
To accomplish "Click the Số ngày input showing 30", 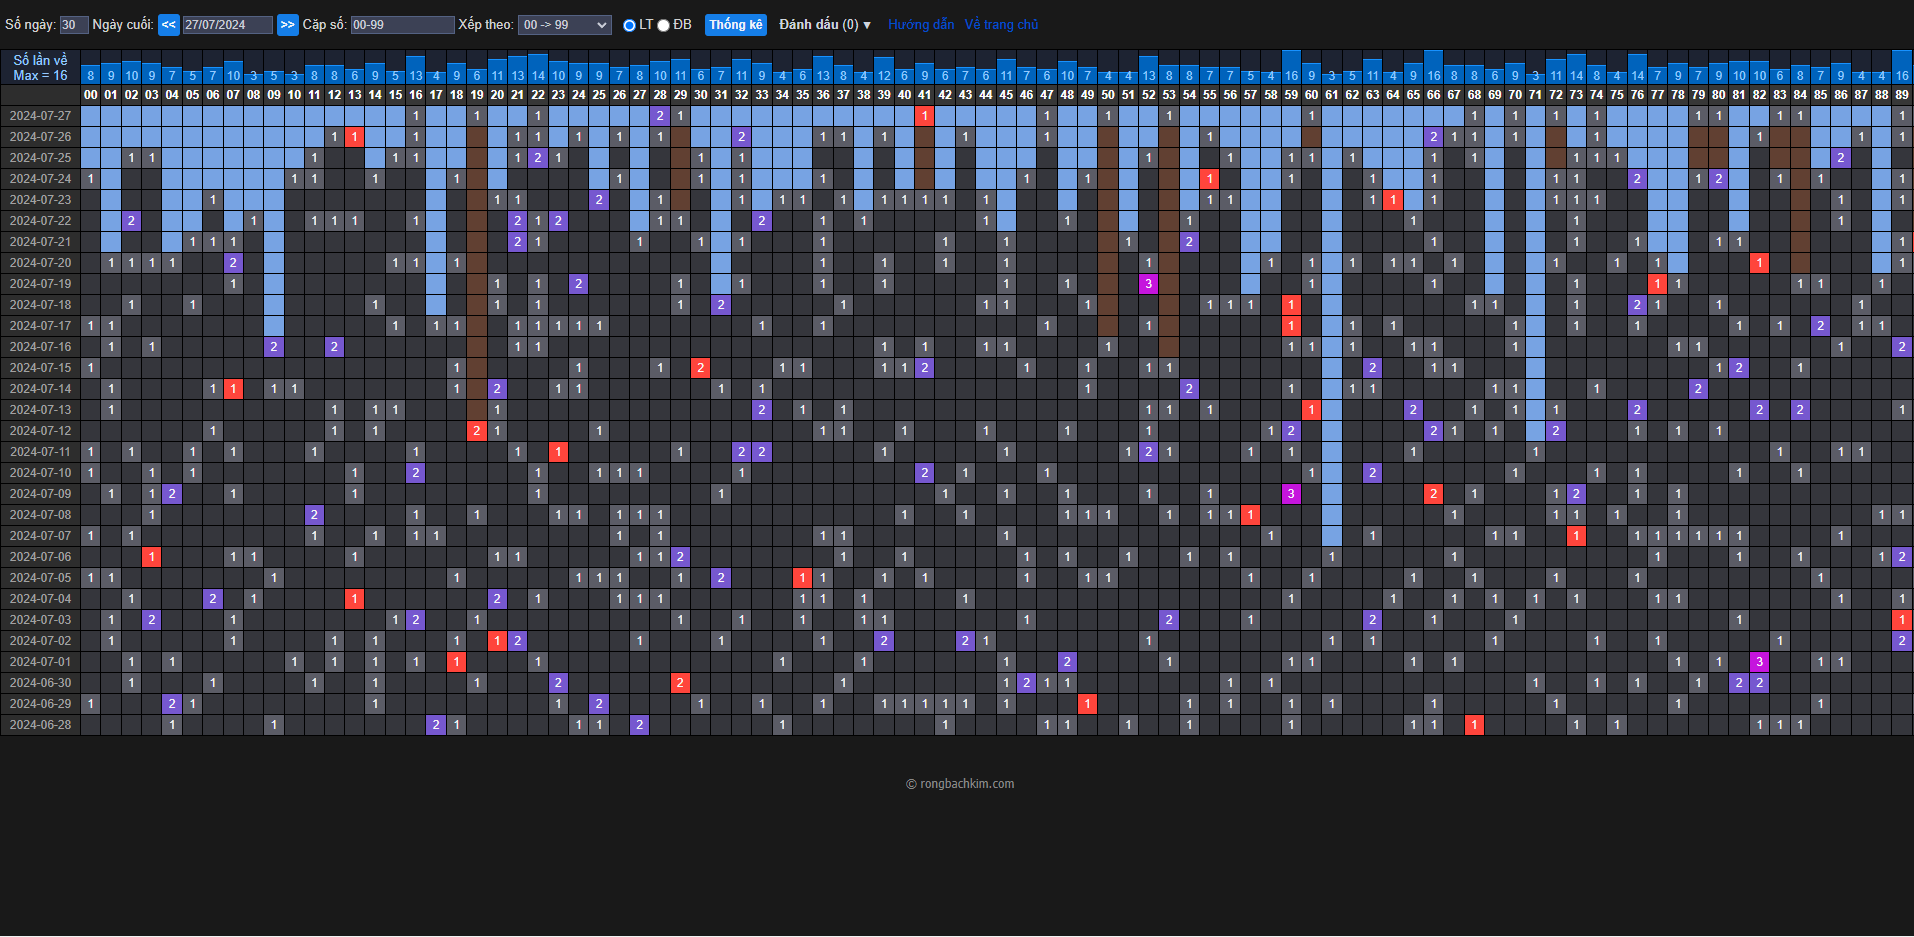I will (x=74, y=25).
